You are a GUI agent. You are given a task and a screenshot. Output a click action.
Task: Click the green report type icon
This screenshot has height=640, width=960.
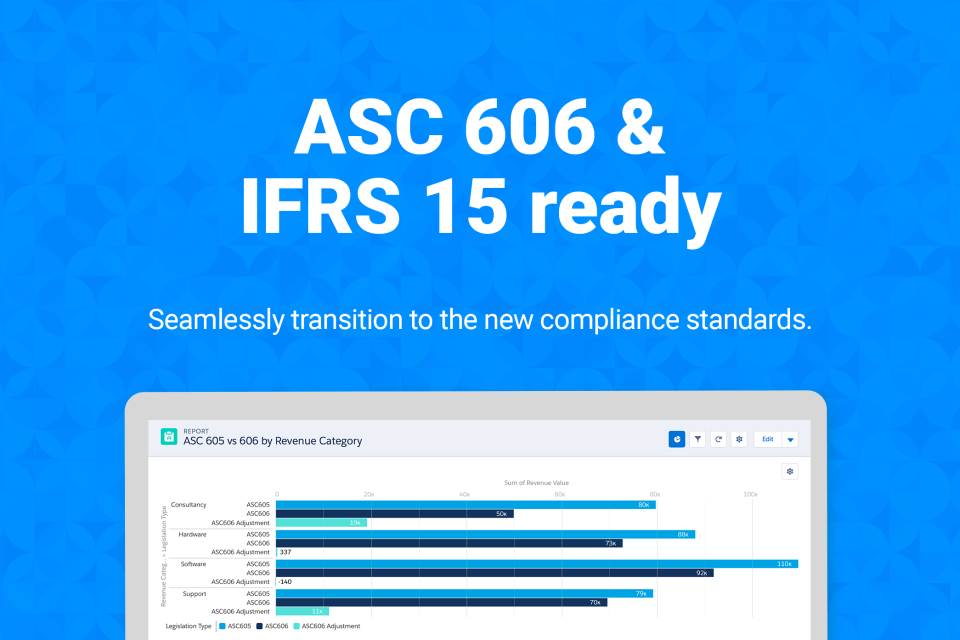167,437
